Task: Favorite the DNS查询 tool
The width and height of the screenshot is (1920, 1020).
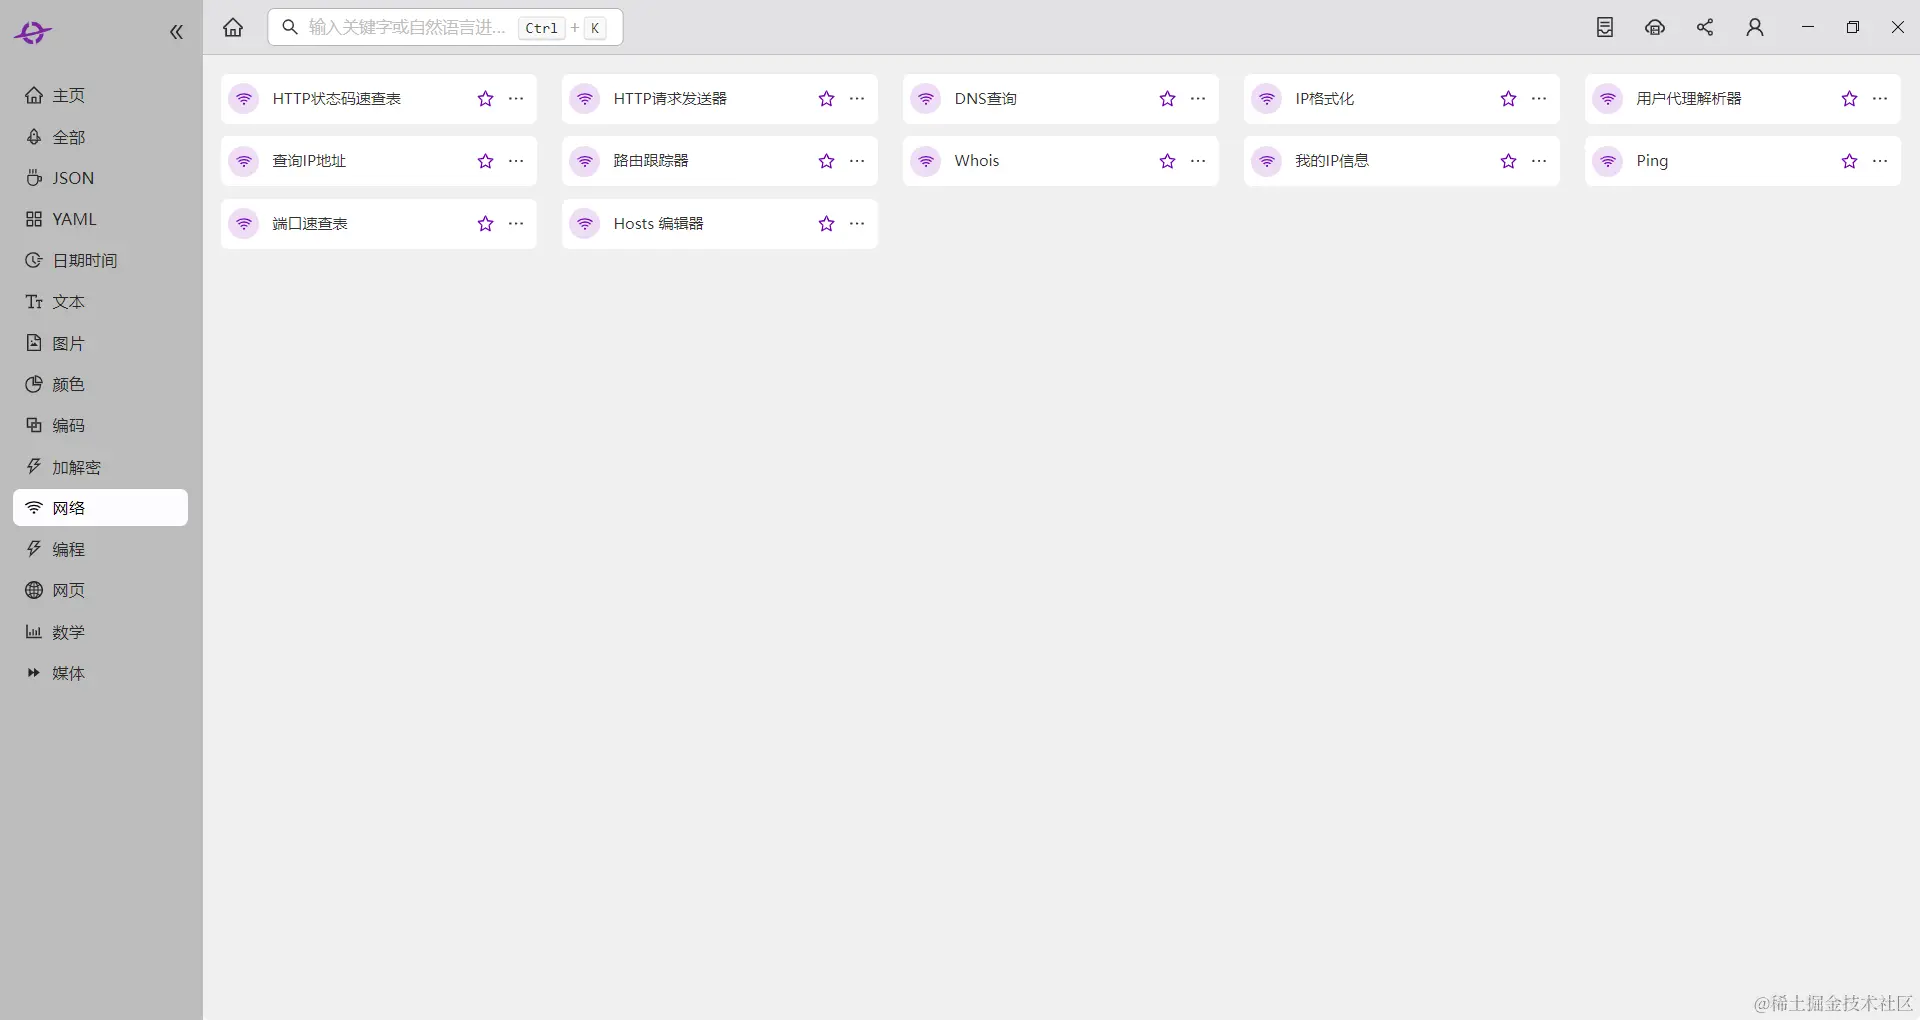Action: [1166, 99]
